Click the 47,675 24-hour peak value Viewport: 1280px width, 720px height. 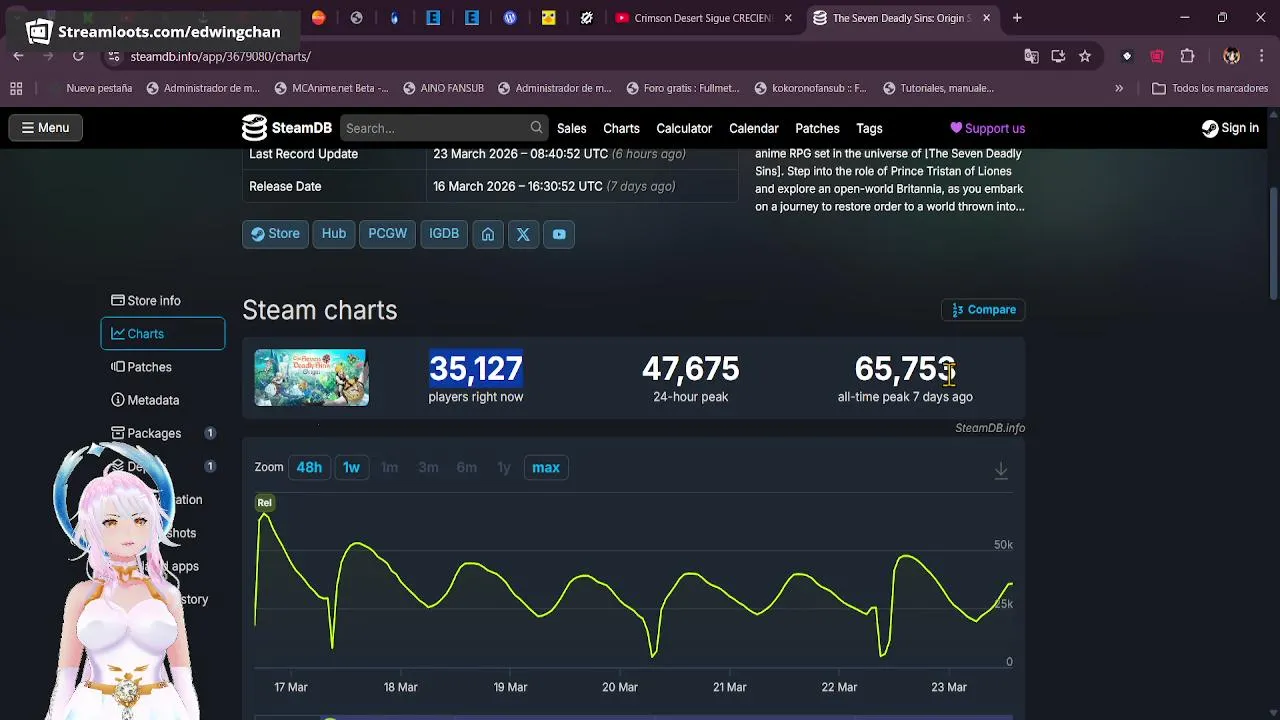coord(690,369)
